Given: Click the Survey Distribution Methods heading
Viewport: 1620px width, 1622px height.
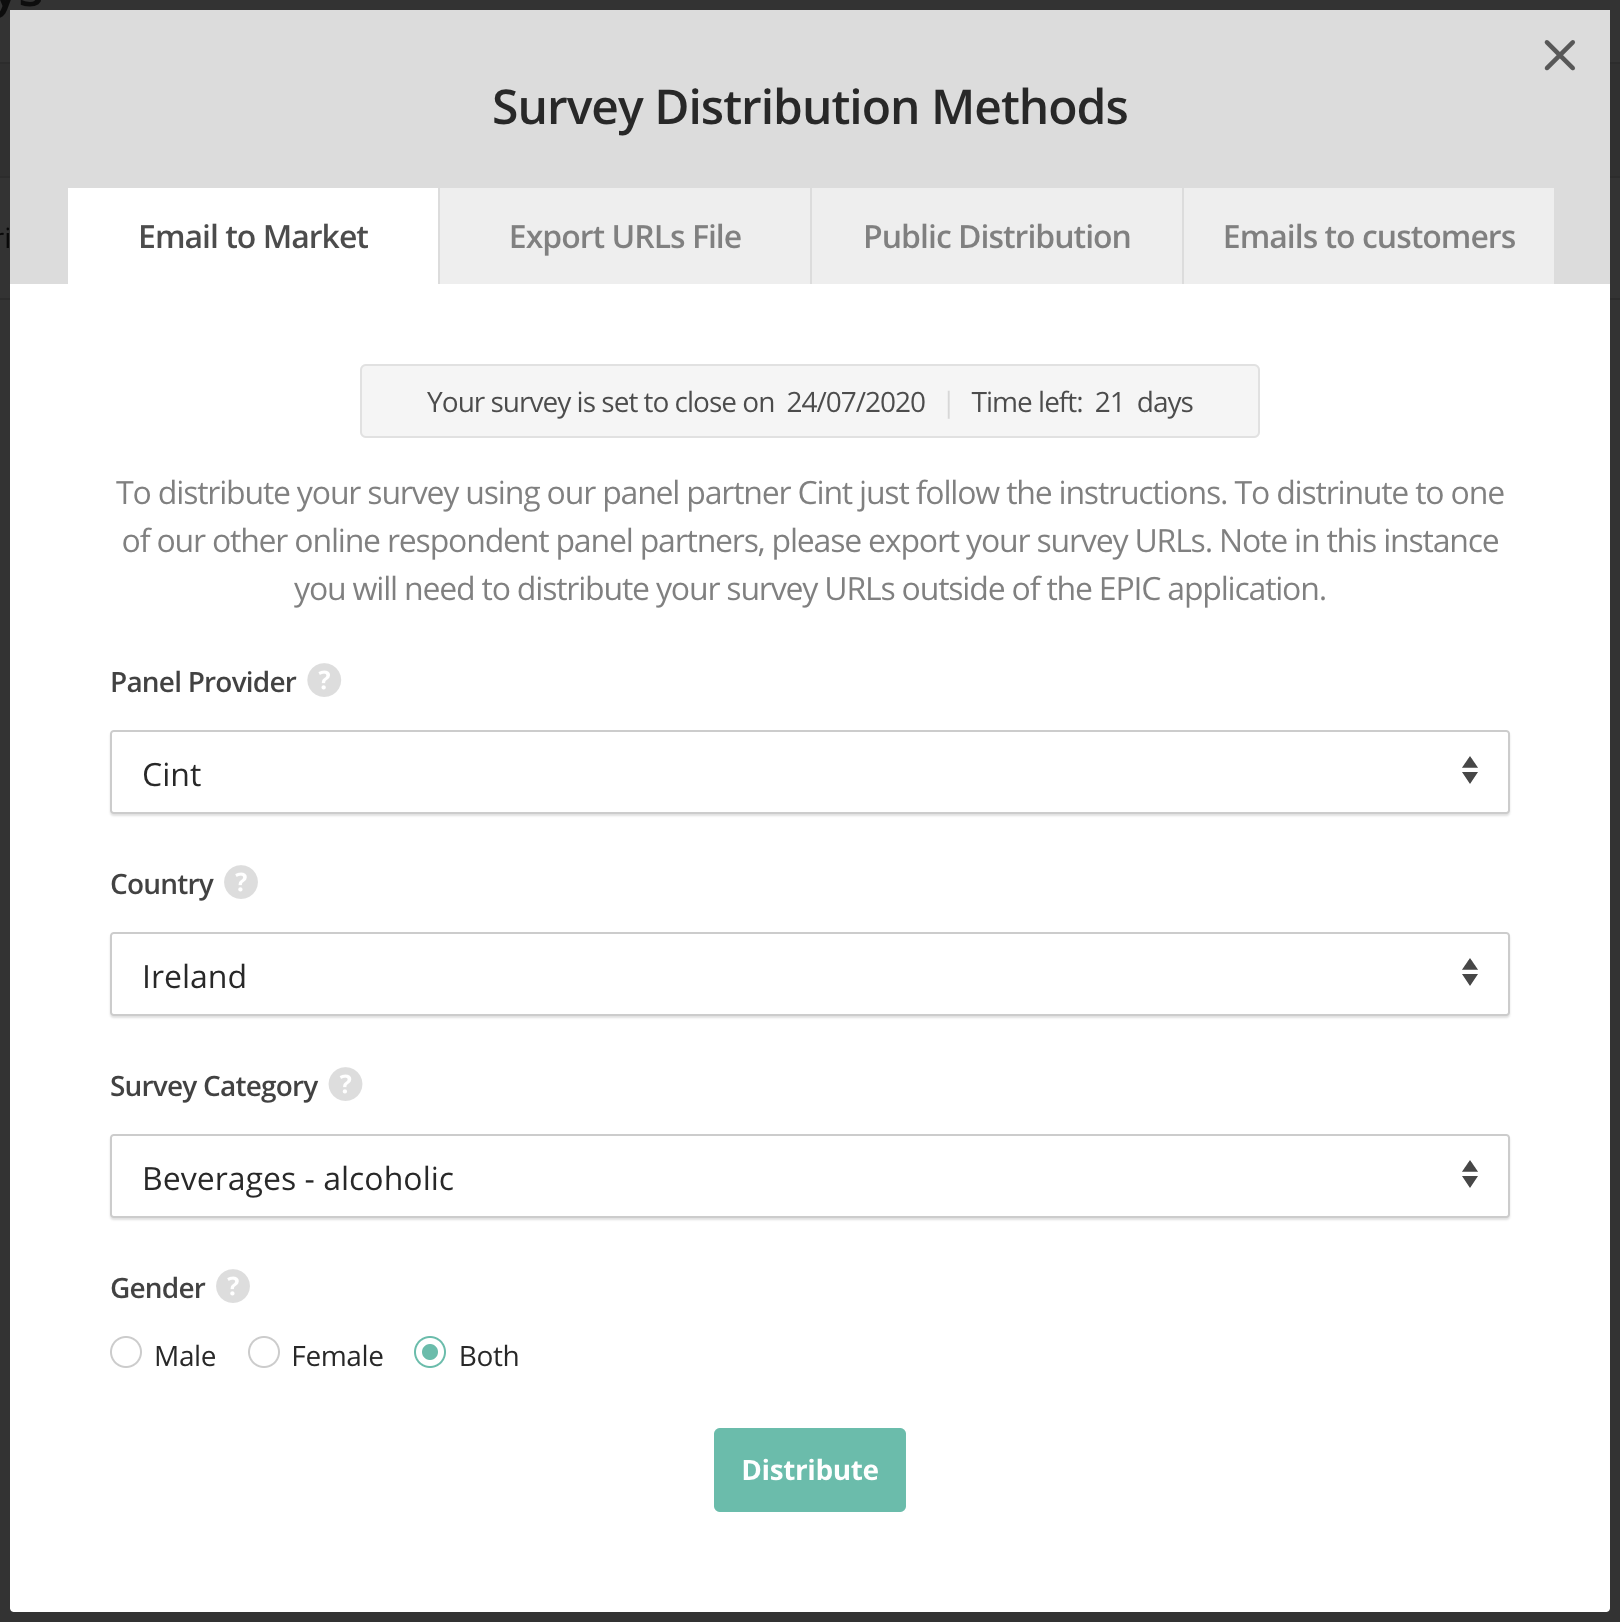Looking at the screenshot, I should pyautogui.click(x=809, y=107).
